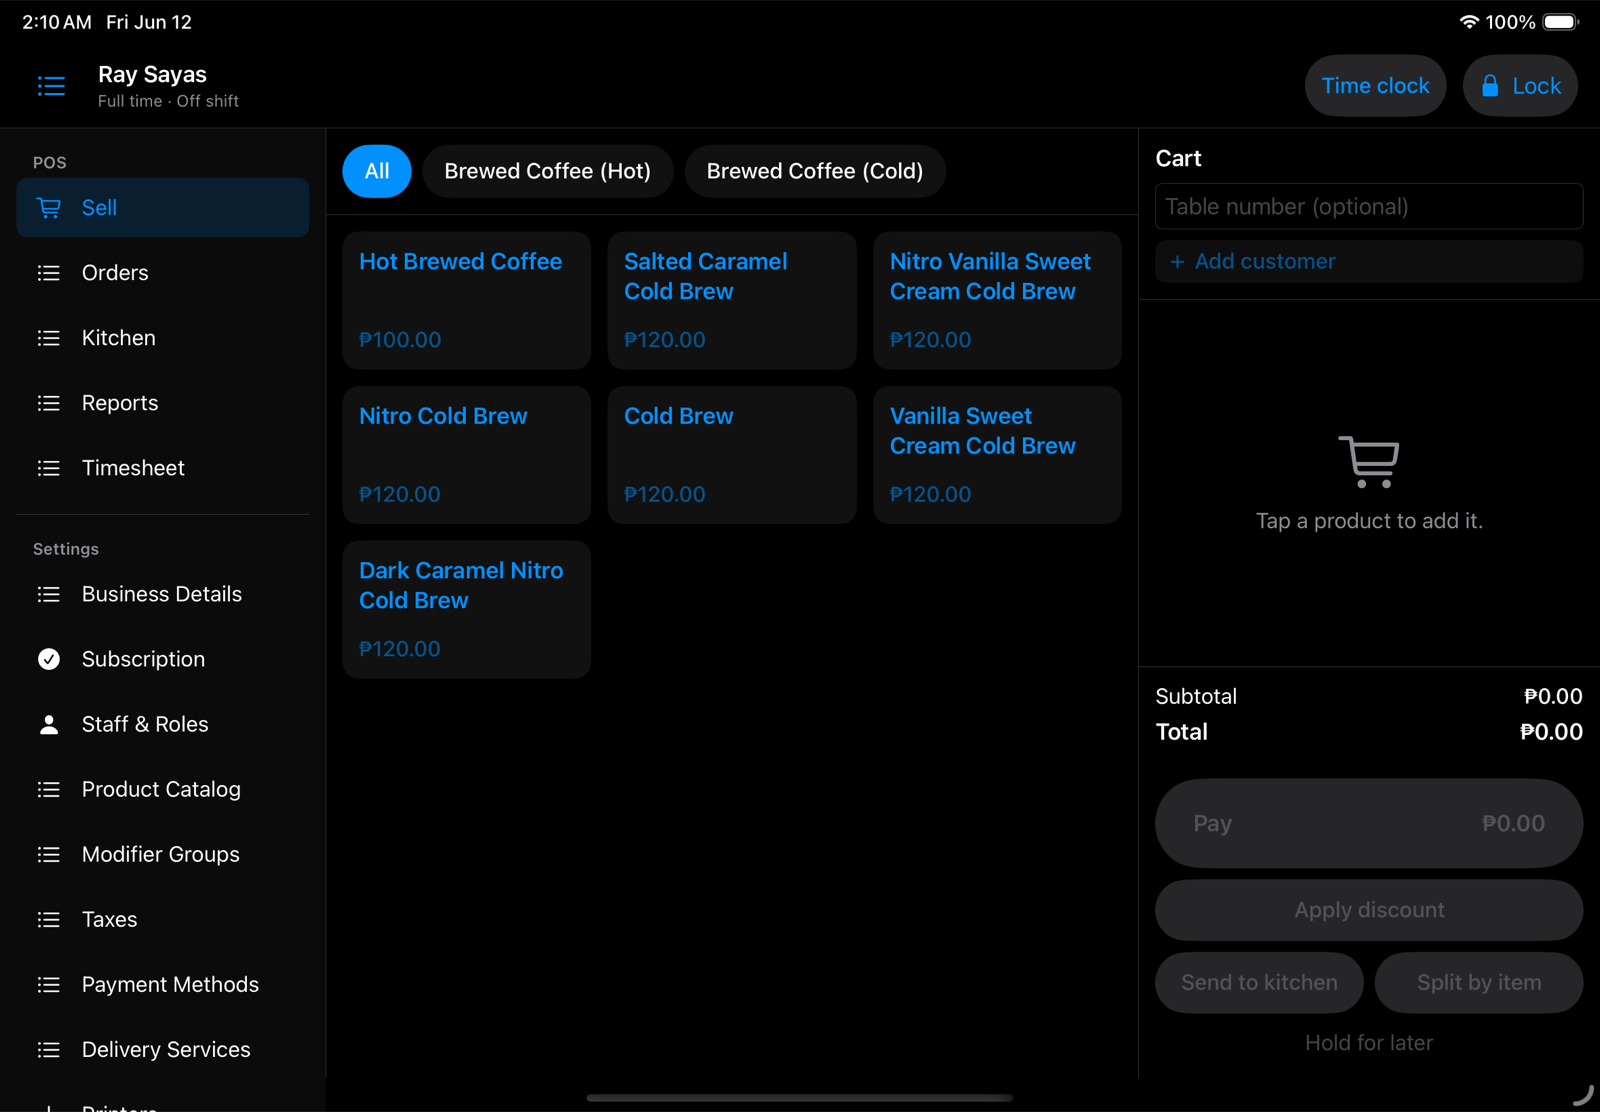
Task: Add Nitro Cold Brew product card
Action: (467, 455)
